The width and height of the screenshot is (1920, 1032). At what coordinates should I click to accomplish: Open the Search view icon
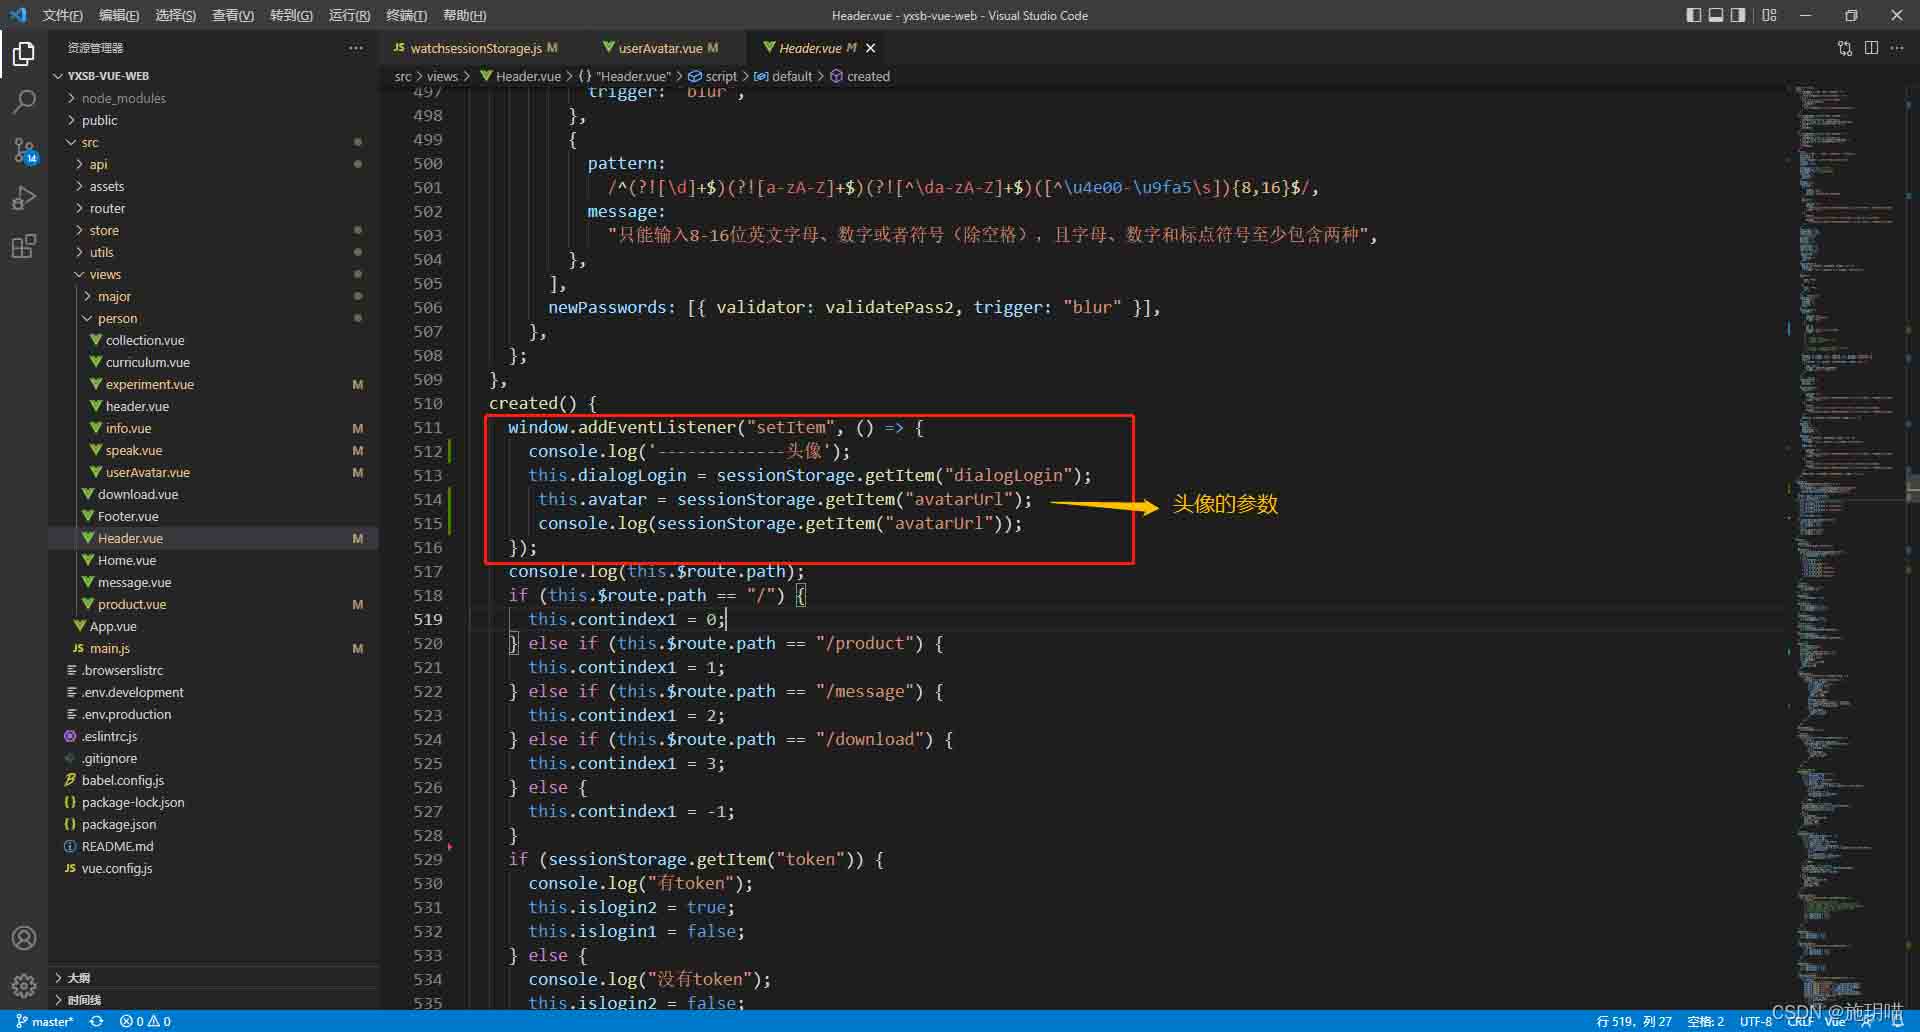(24, 102)
